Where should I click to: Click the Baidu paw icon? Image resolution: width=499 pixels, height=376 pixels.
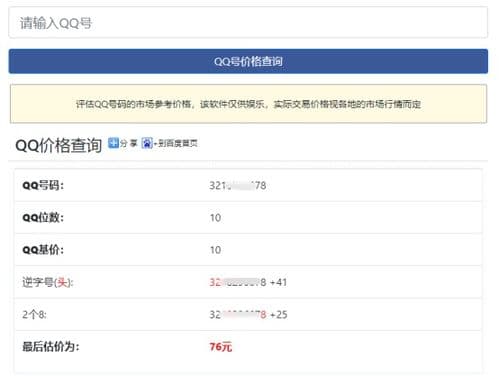click(x=147, y=143)
